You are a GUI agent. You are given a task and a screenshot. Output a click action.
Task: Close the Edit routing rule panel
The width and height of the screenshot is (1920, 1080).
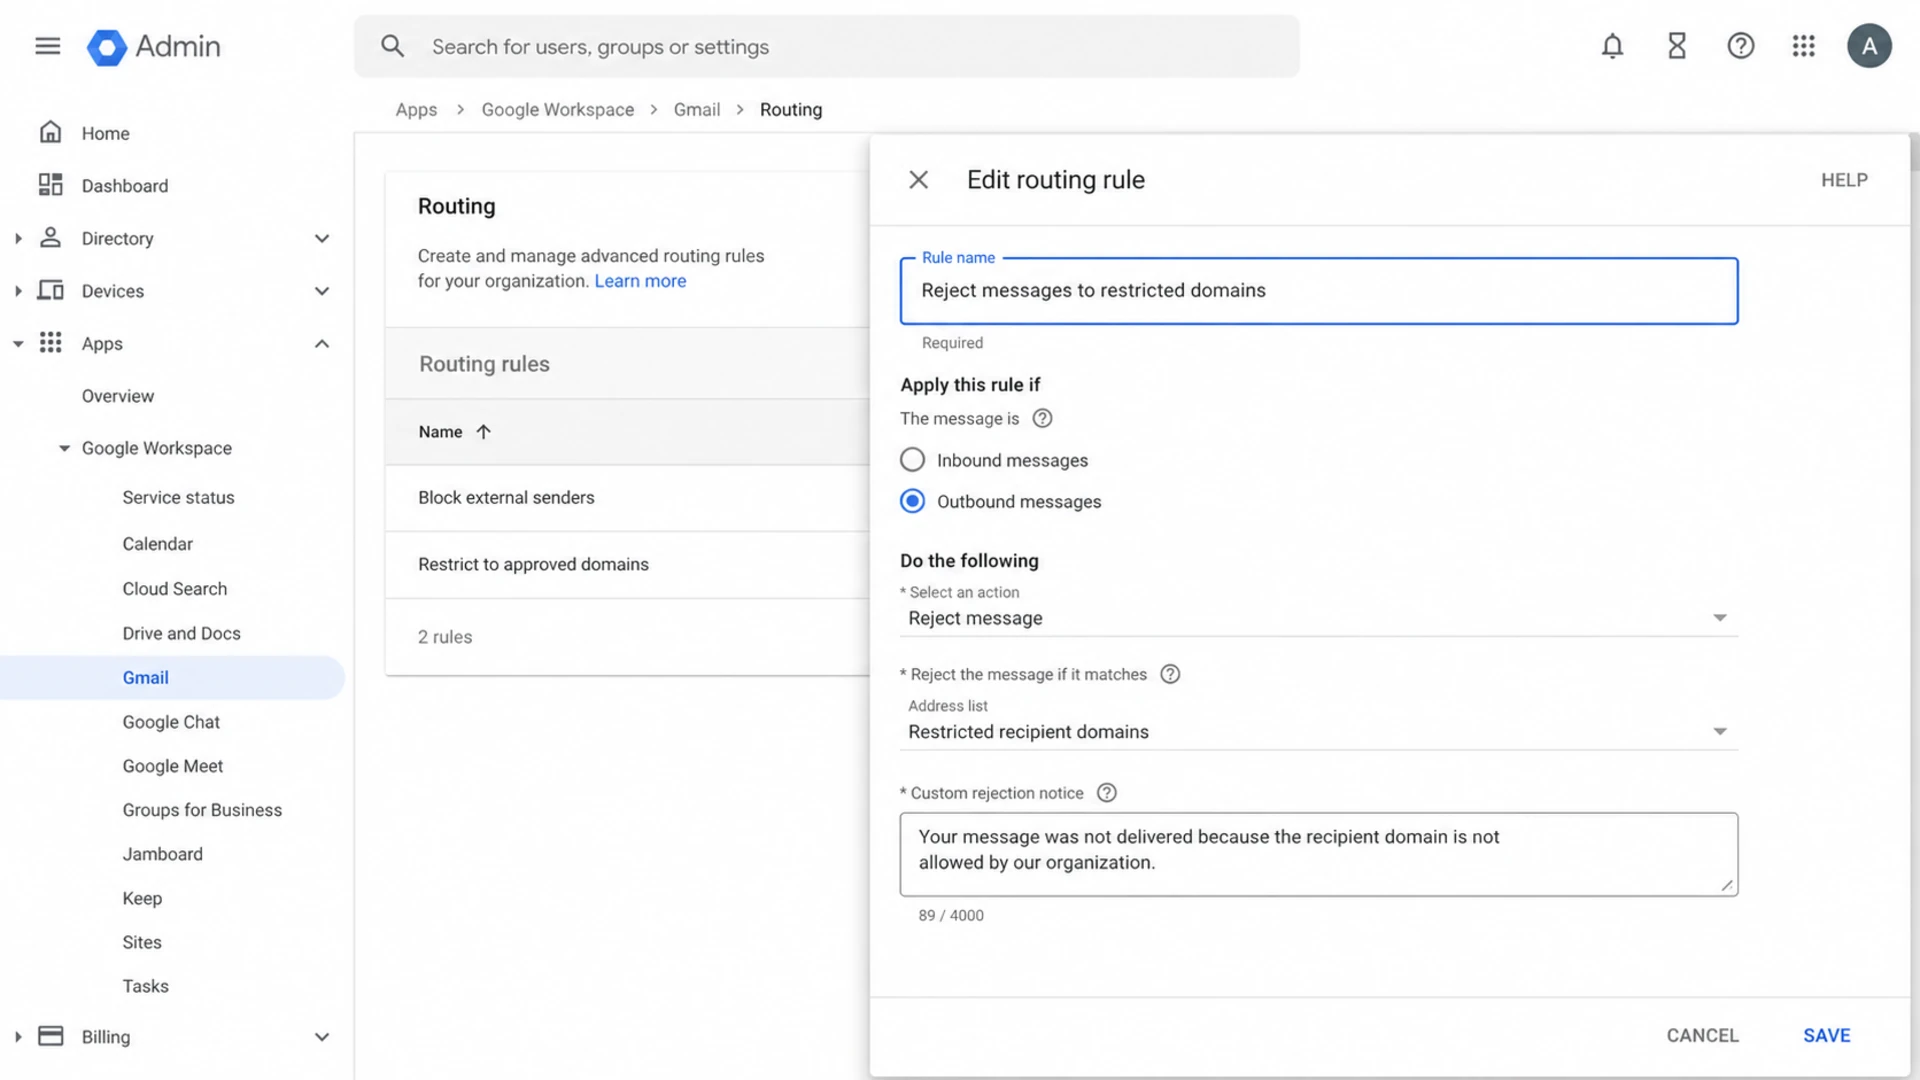point(918,180)
